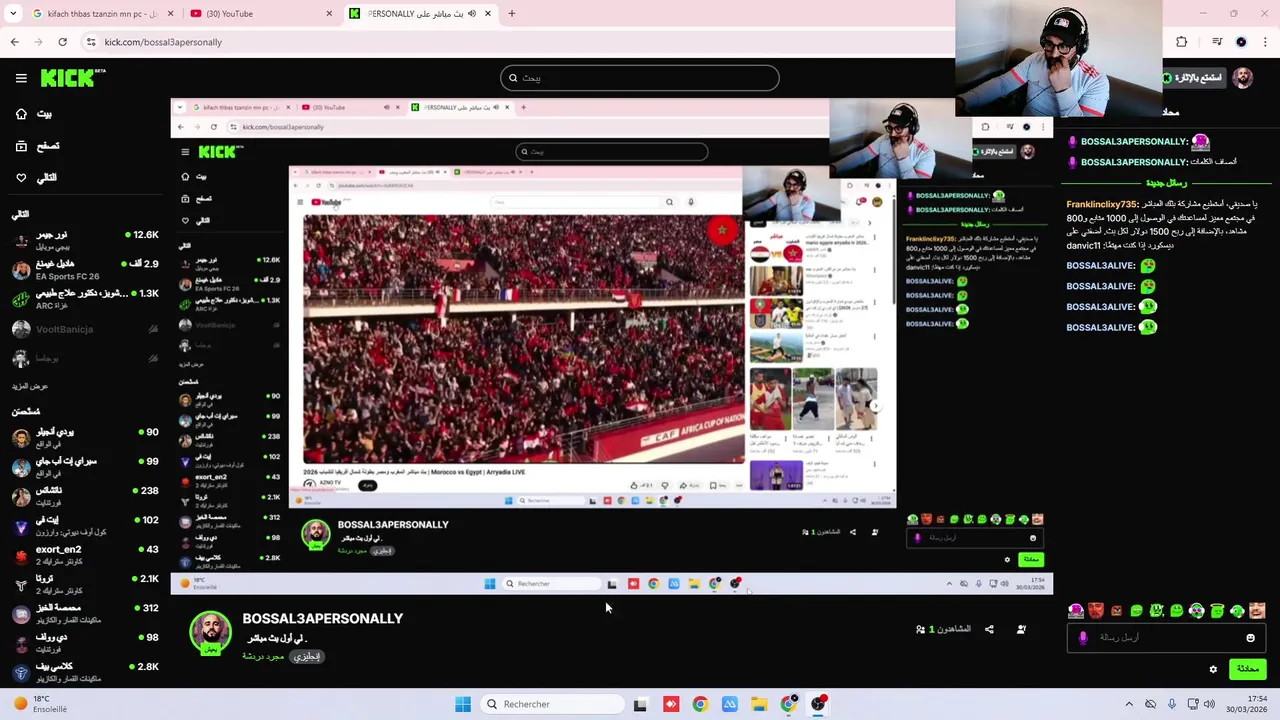Screen dimensions: 1280x720
Task: Click first BOSSAL3APERSONALLY username in chat
Action: coord(1134,142)
